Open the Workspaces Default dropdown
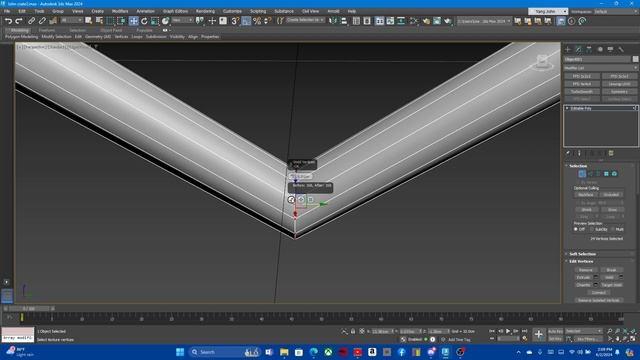This screenshot has height=360, width=640. 616,11
